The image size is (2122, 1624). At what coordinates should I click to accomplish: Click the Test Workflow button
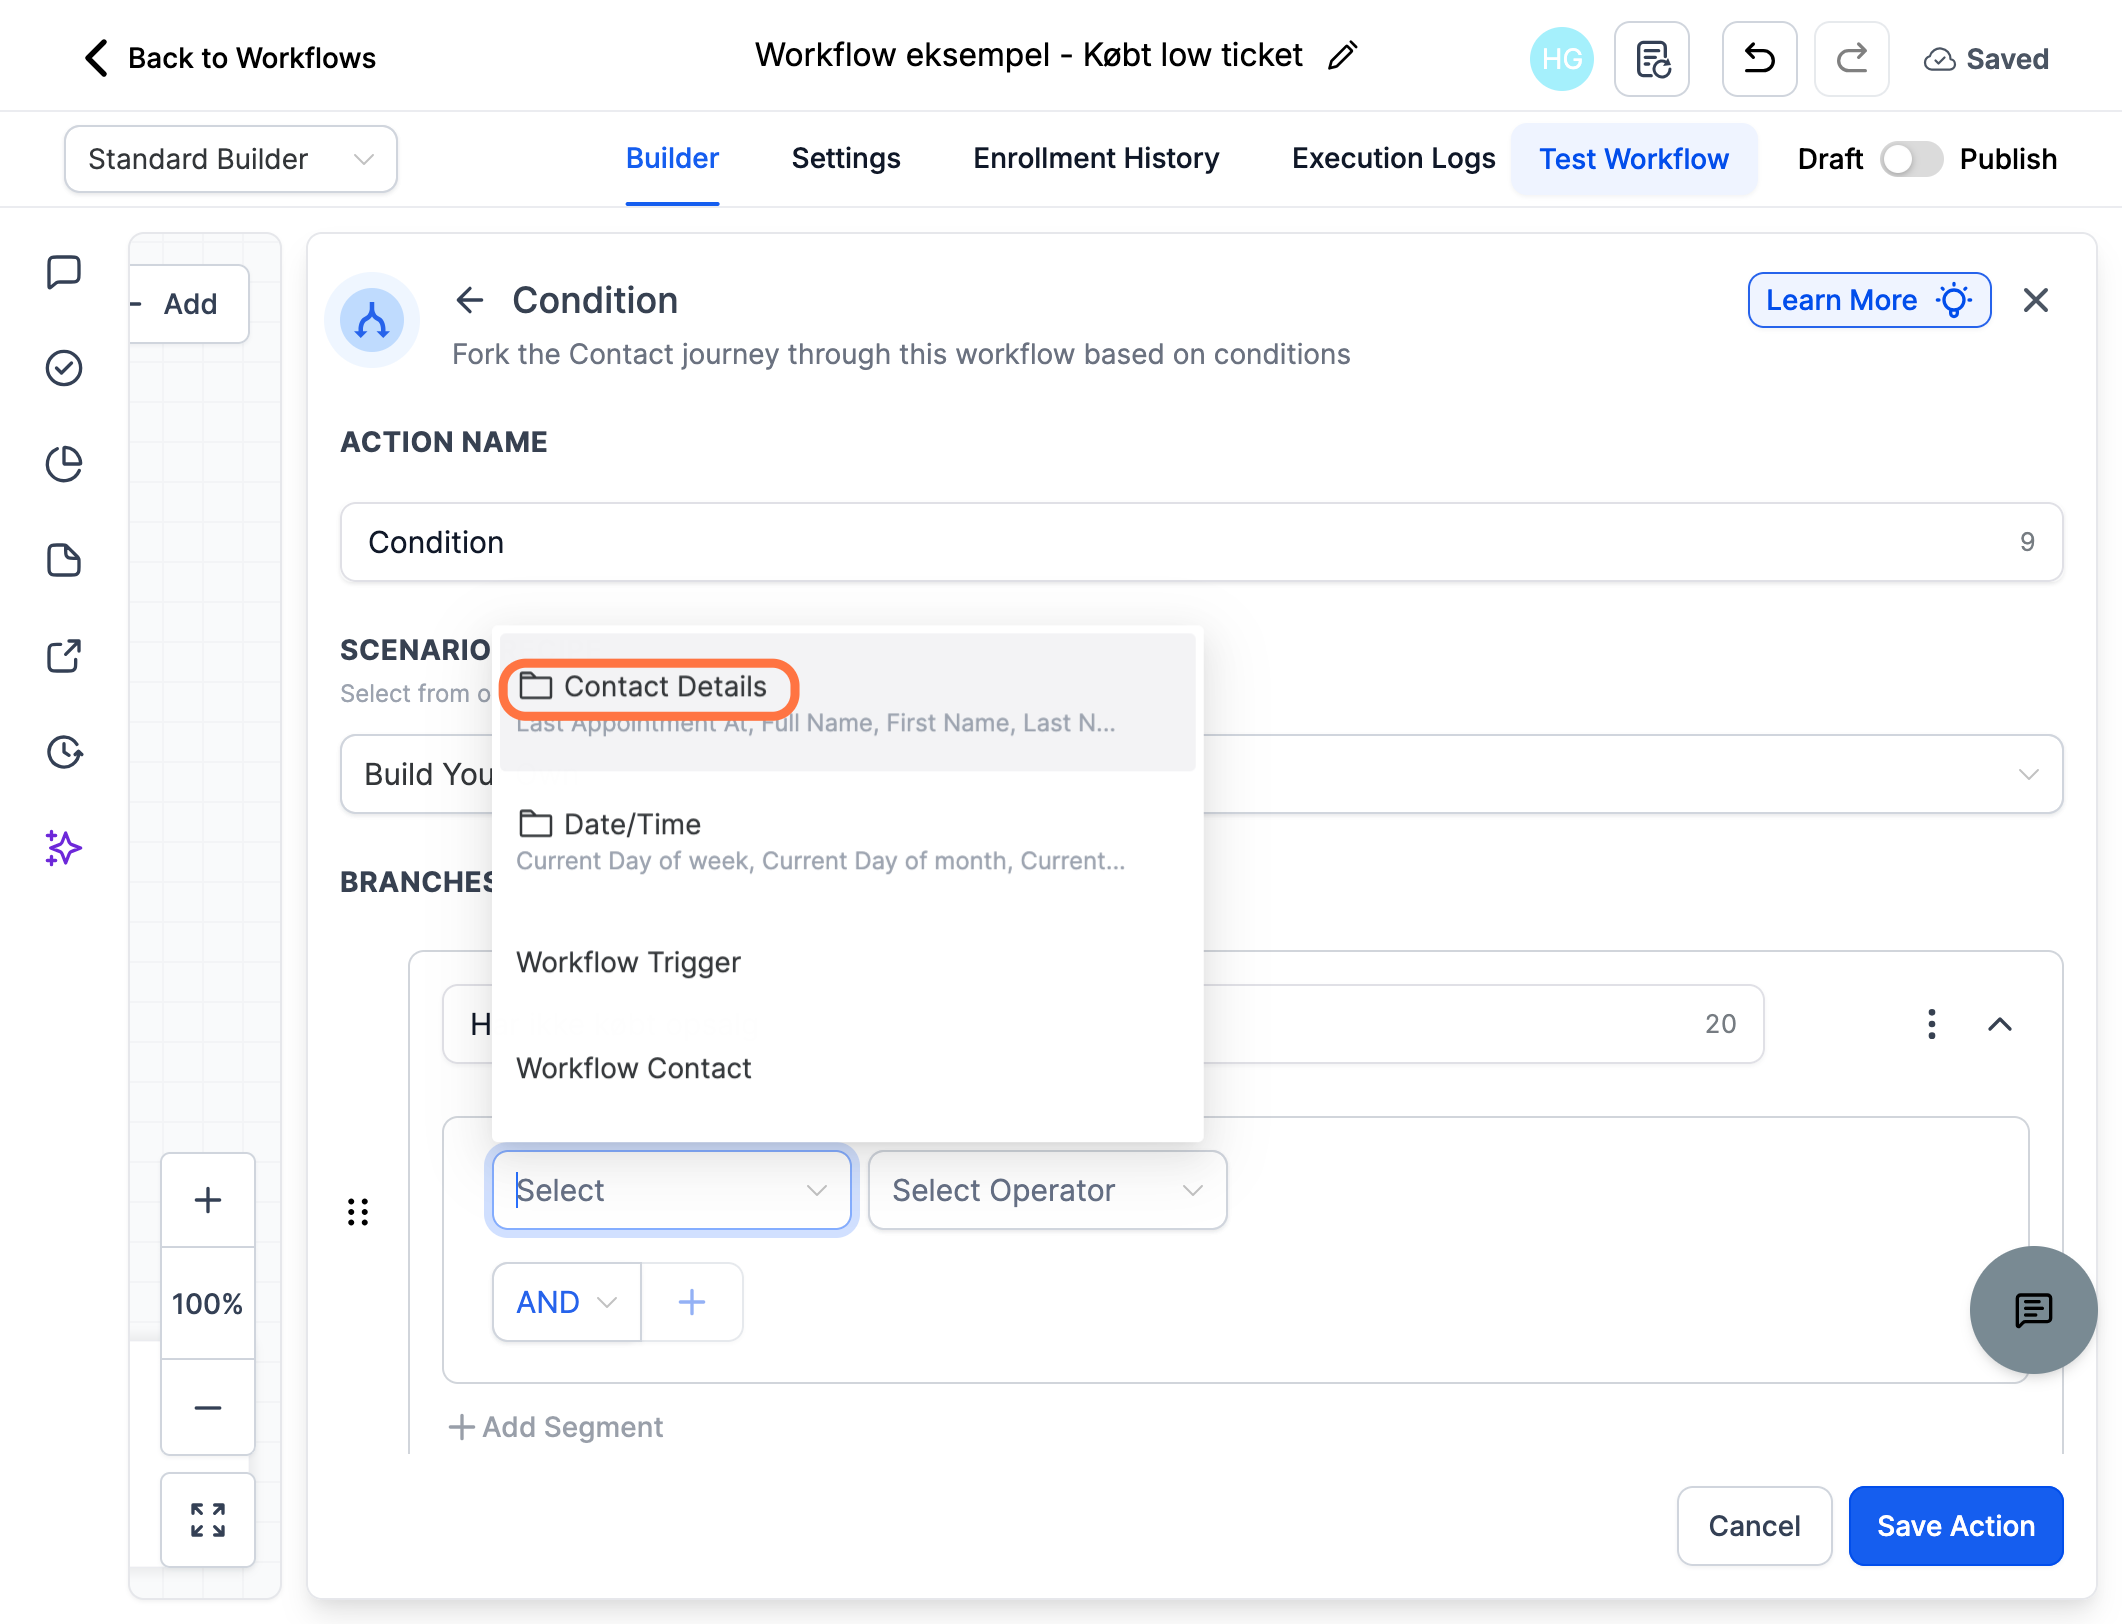[1634, 159]
